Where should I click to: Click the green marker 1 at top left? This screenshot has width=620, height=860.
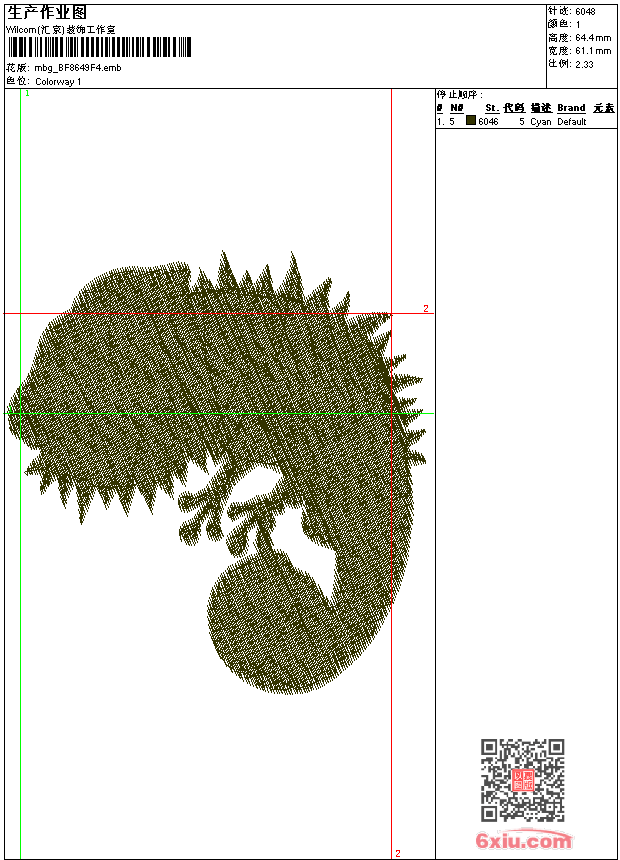(27, 93)
